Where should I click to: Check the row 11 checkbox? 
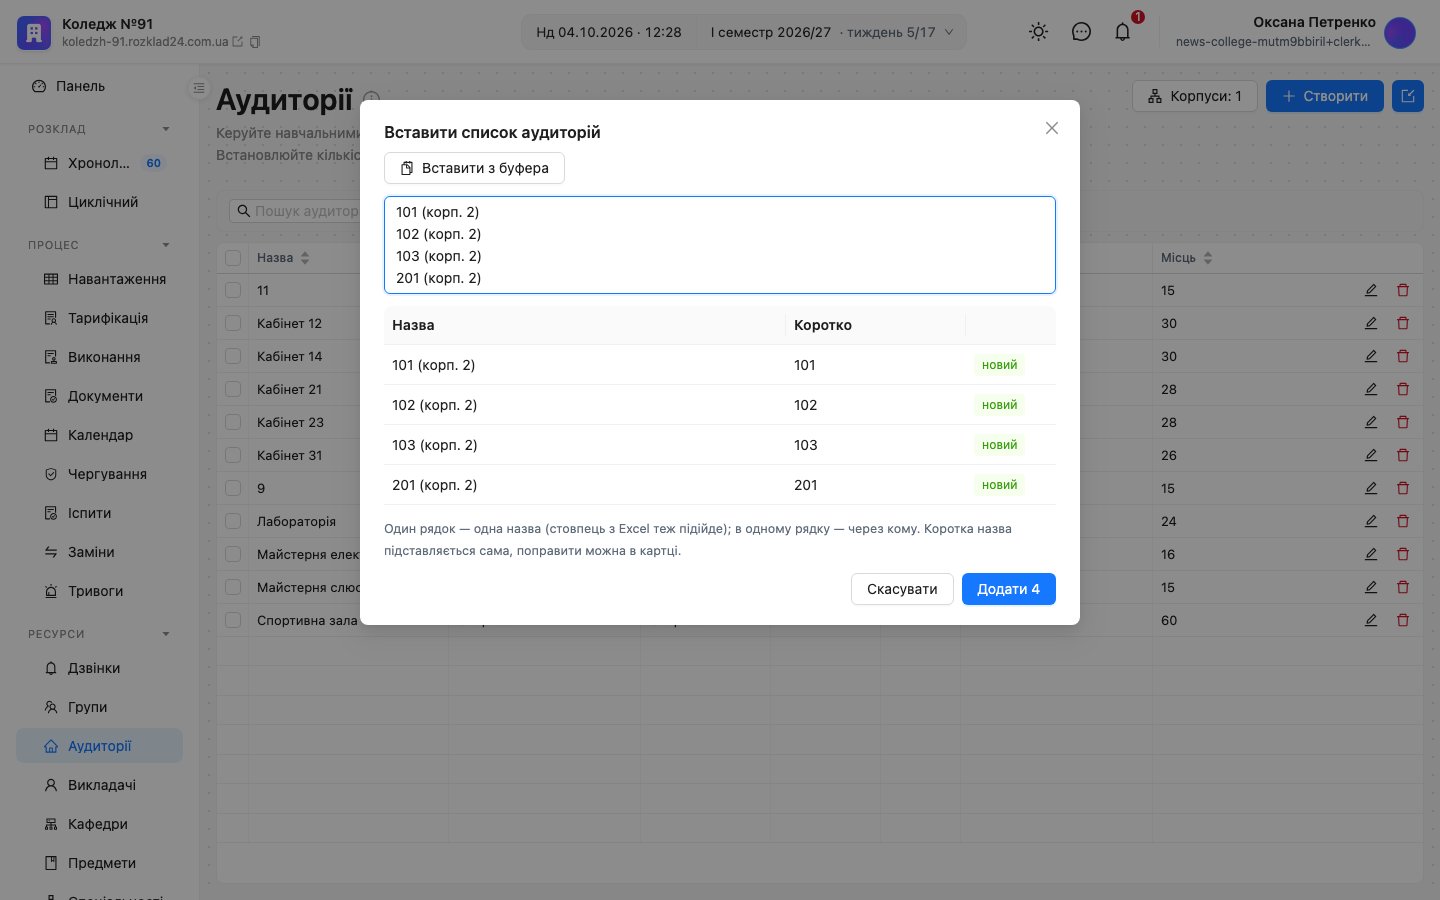point(233,290)
